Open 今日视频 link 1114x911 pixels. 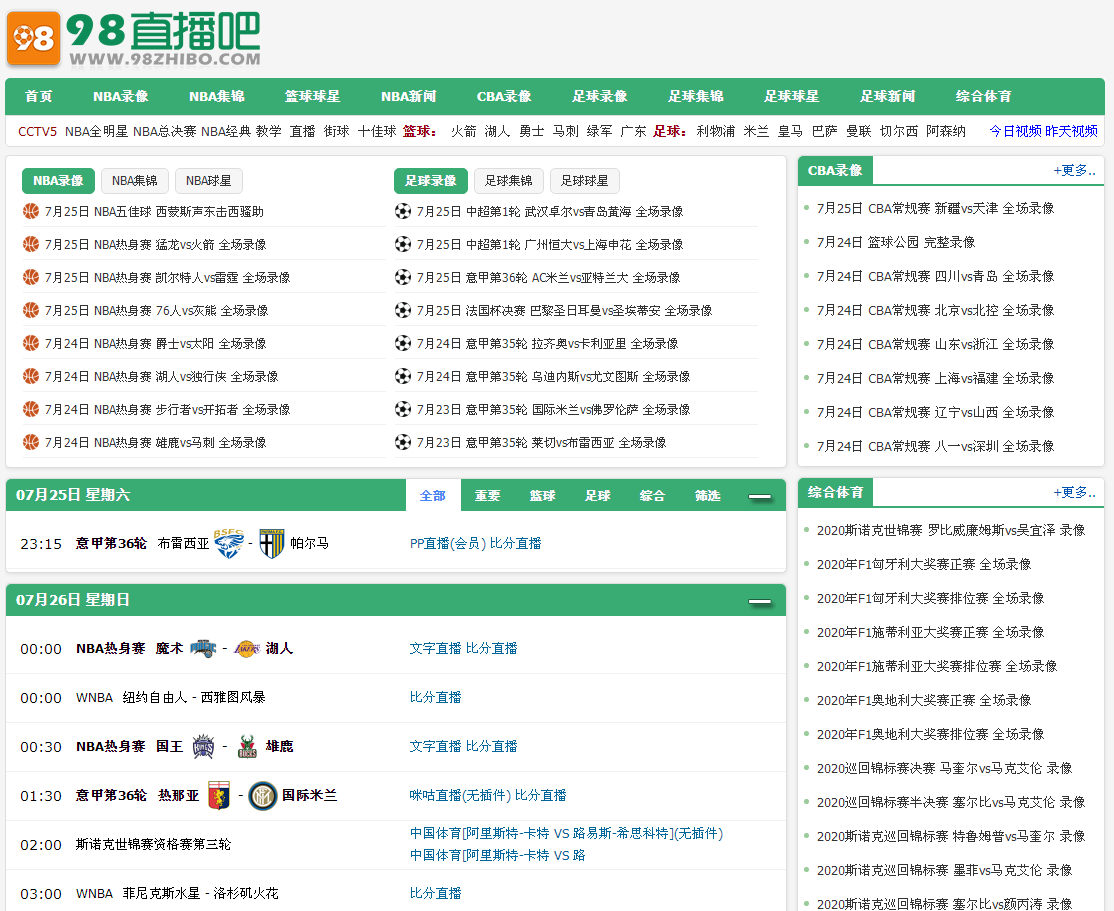click(x=1015, y=131)
